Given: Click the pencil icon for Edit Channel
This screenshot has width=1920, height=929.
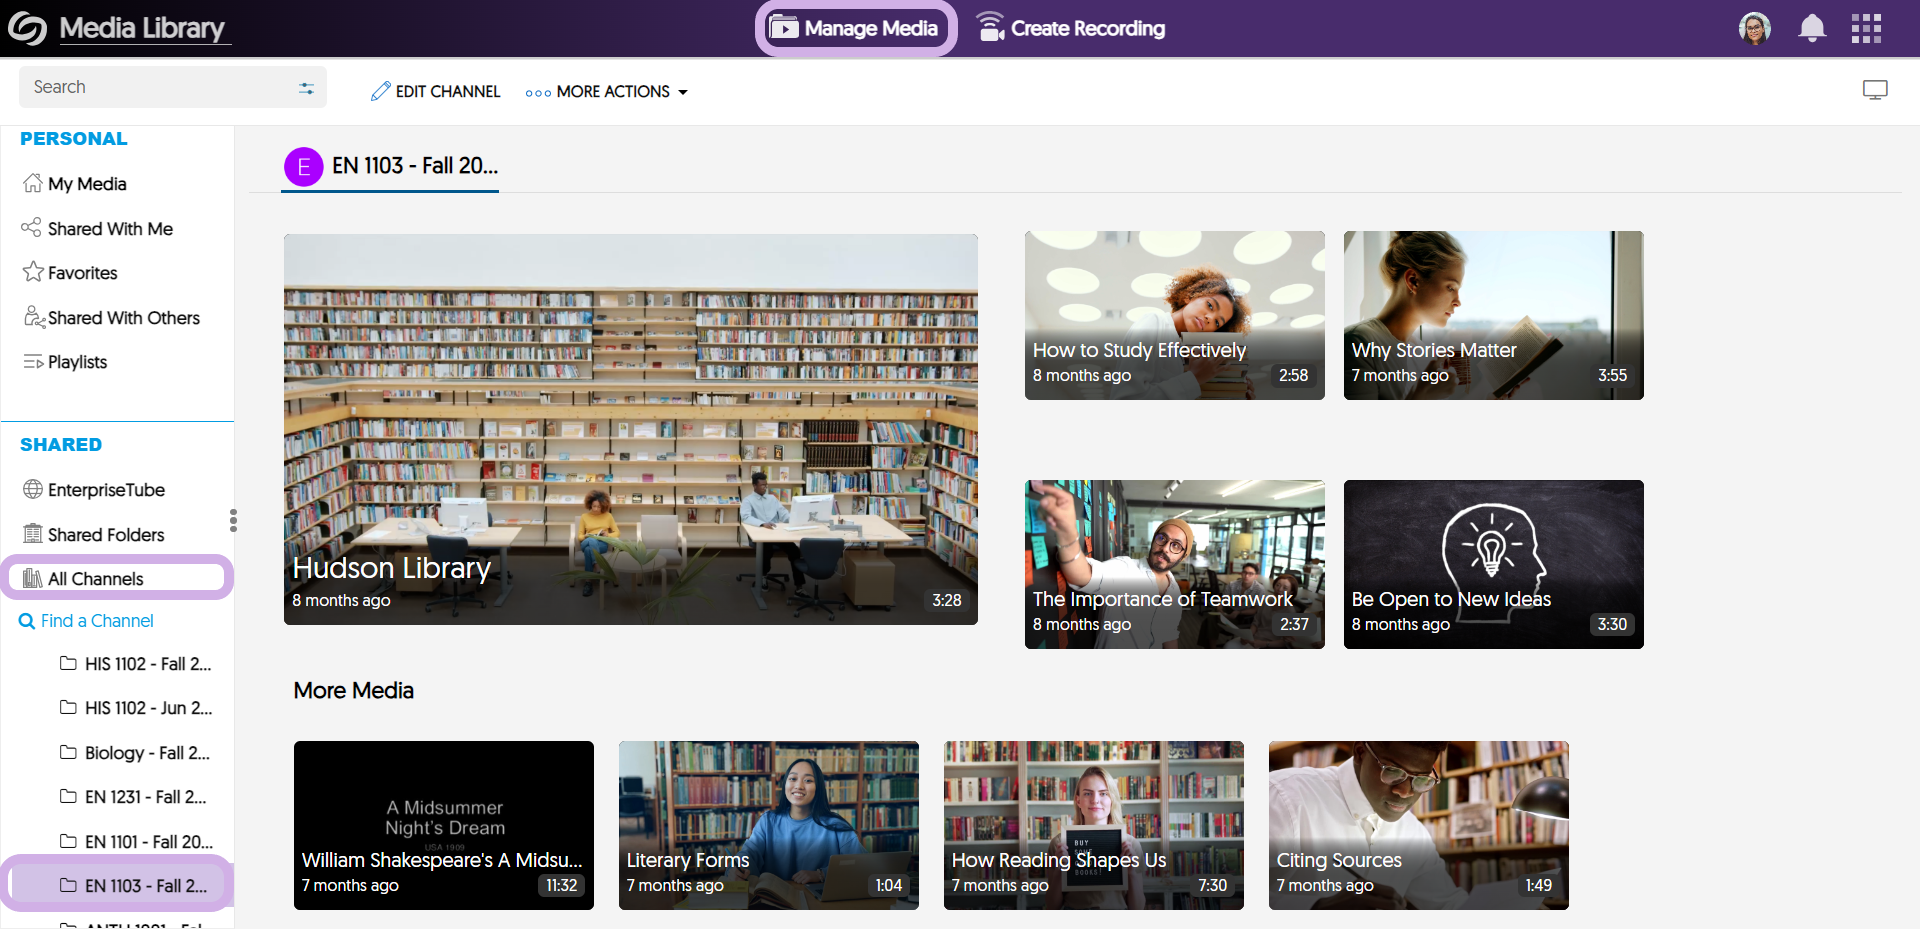Looking at the screenshot, I should 380,91.
